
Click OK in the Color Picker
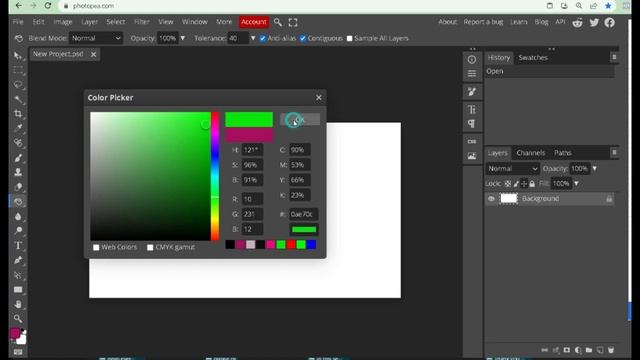(x=300, y=120)
